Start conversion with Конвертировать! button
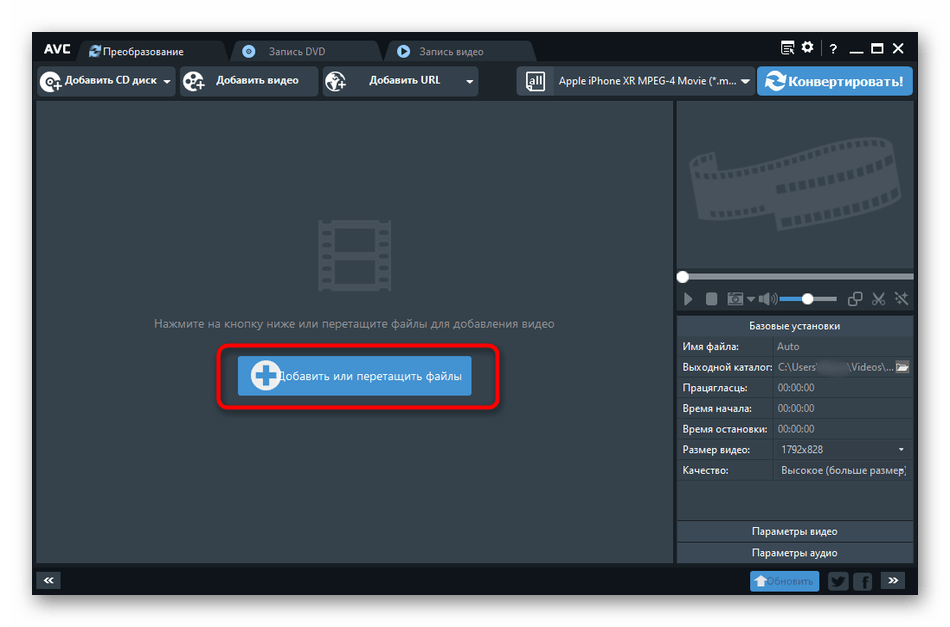Viewport: 950px width, 627px height. coord(834,81)
